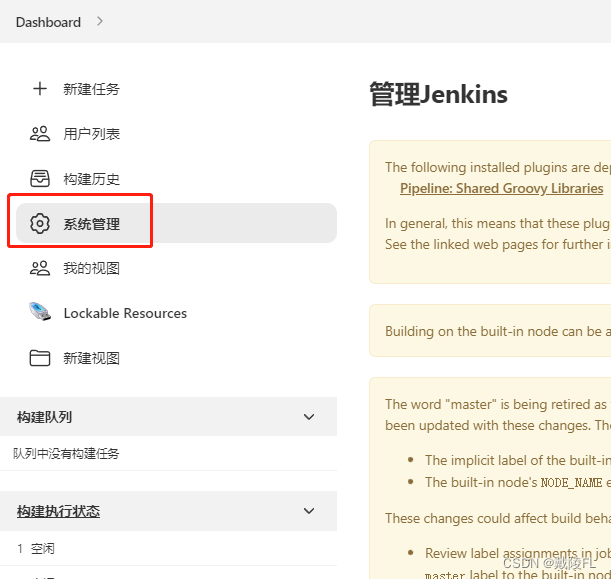Click 'The following installed plugins' text

(498, 168)
